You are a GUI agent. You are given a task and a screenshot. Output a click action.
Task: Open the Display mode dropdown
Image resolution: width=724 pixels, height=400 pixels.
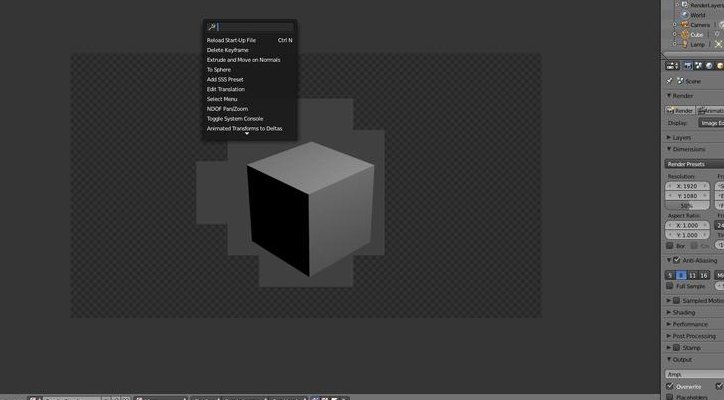coord(711,123)
